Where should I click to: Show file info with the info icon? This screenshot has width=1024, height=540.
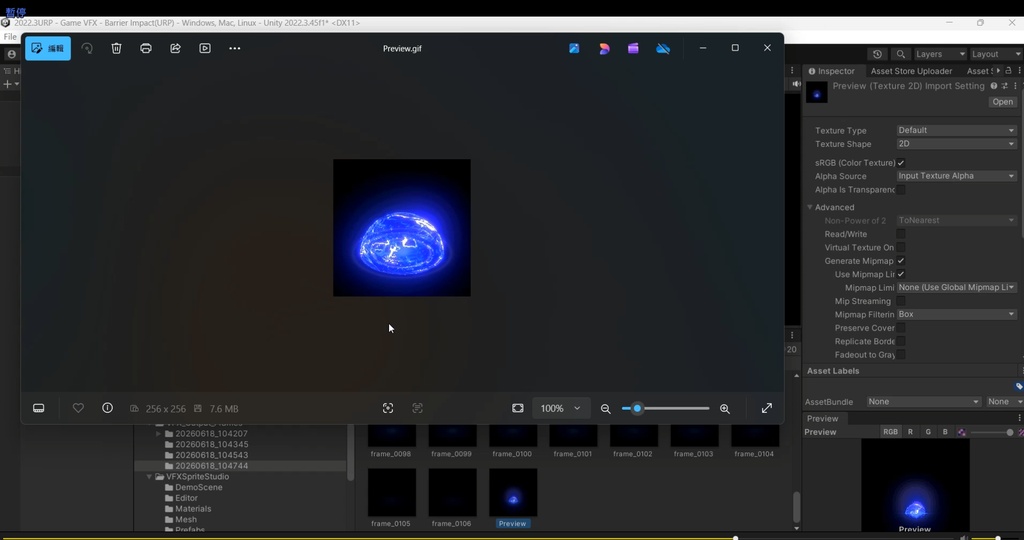[x=108, y=408]
